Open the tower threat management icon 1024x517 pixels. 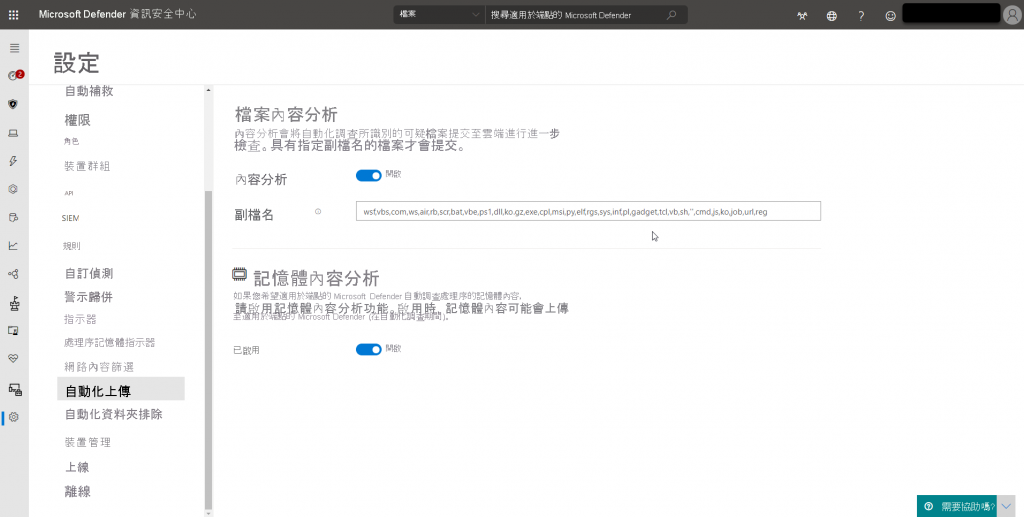14,303
